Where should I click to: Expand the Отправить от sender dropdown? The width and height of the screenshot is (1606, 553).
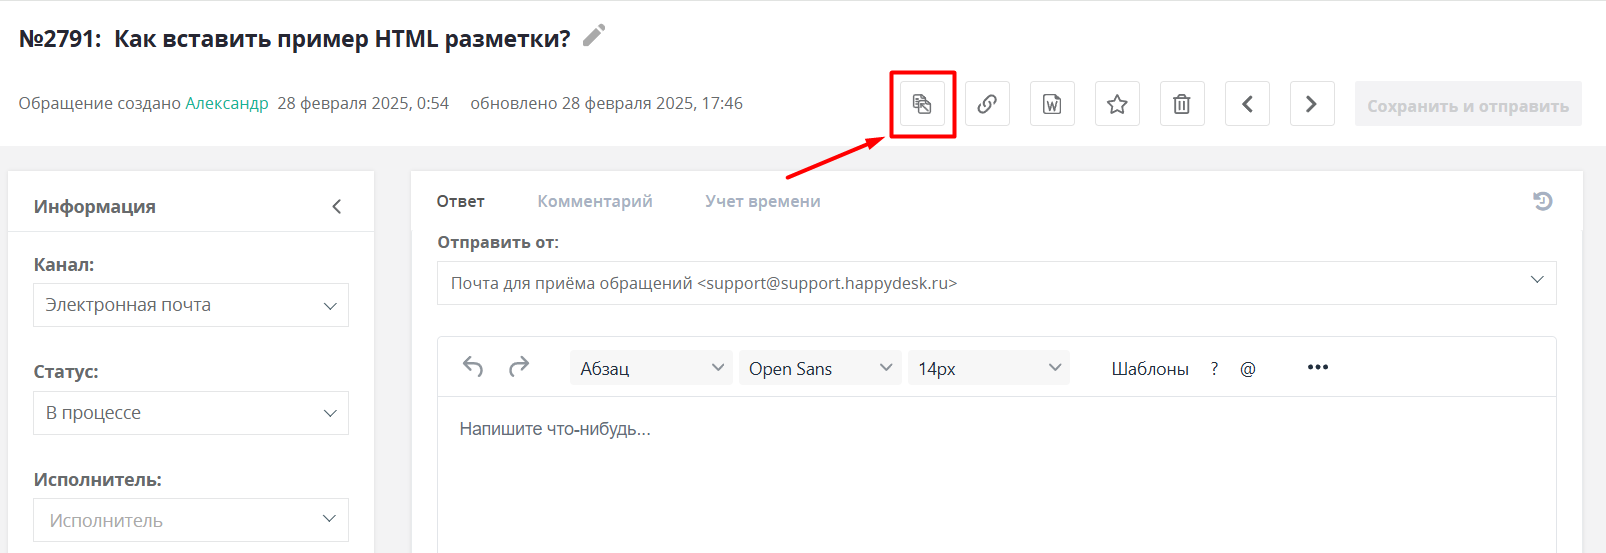coord(997,283)
